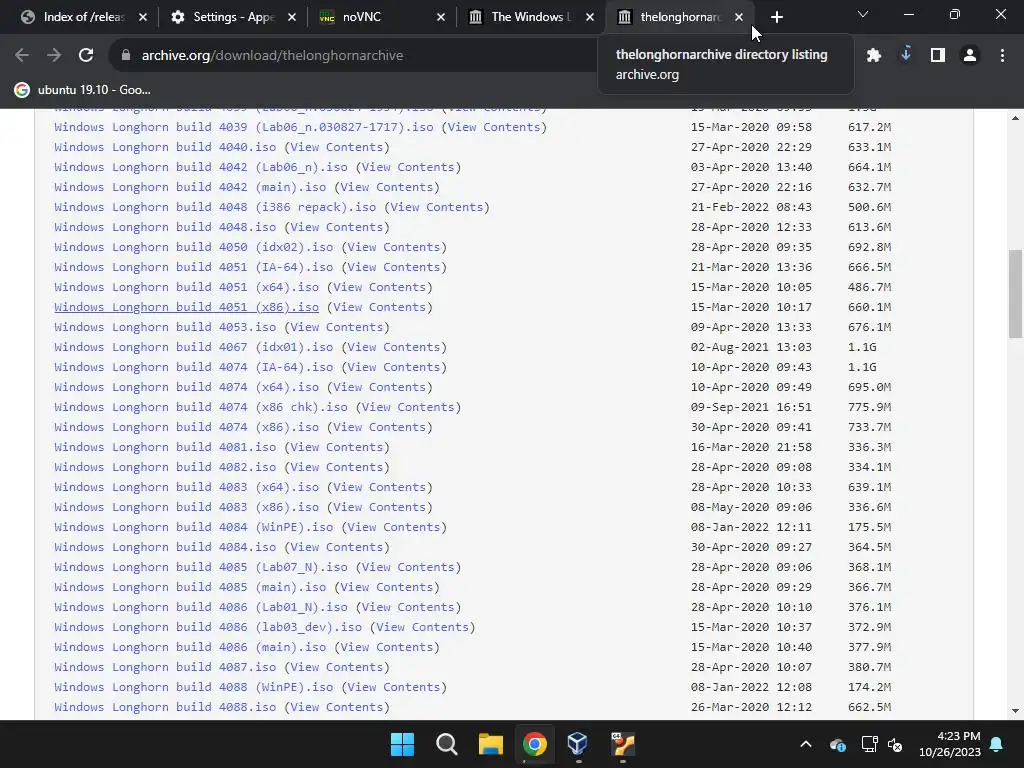Download Longhorn build 4050 (idx02).iso
Image resolution: width=1024 pixels, height=768 pixels.
click(x=193, y=248)
